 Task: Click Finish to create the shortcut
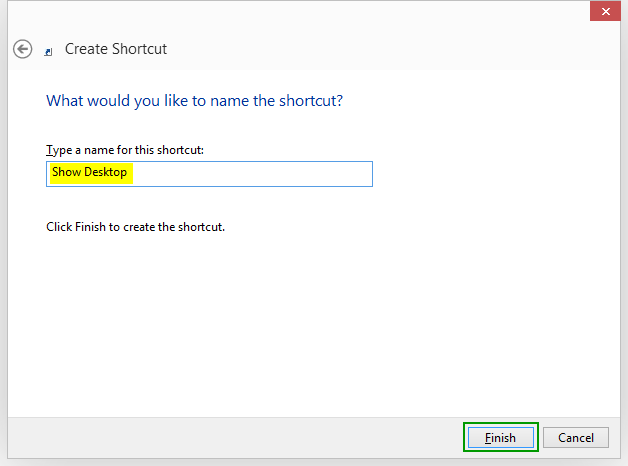click(x=501, y=438)
